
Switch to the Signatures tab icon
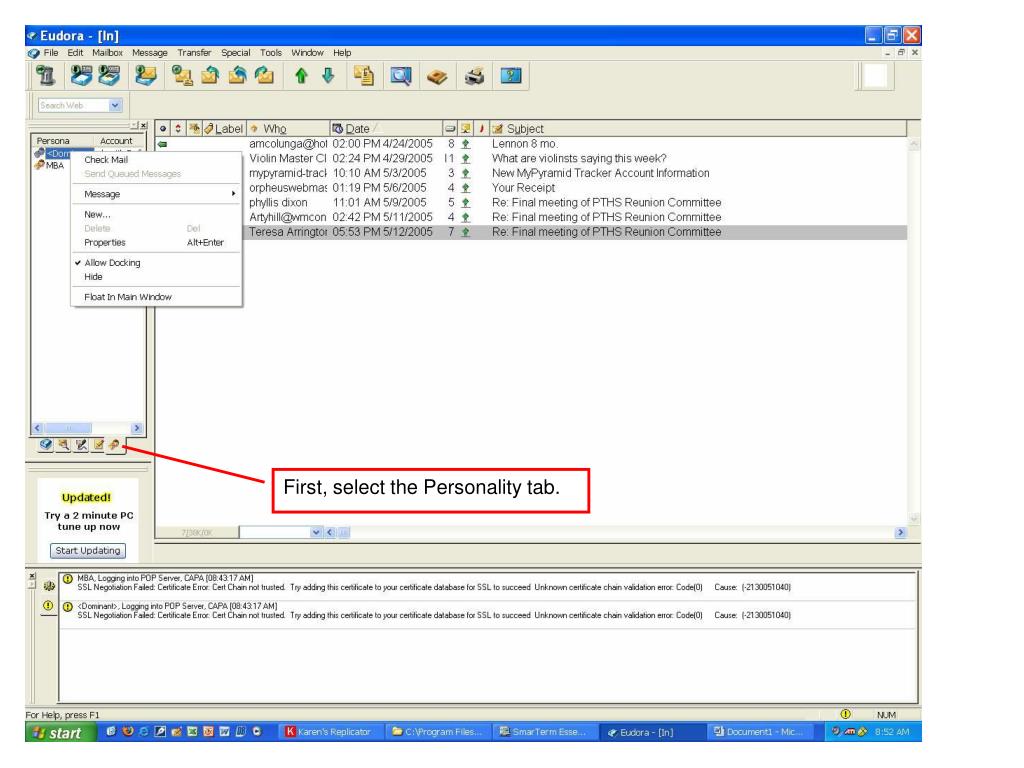click(81, 445)
